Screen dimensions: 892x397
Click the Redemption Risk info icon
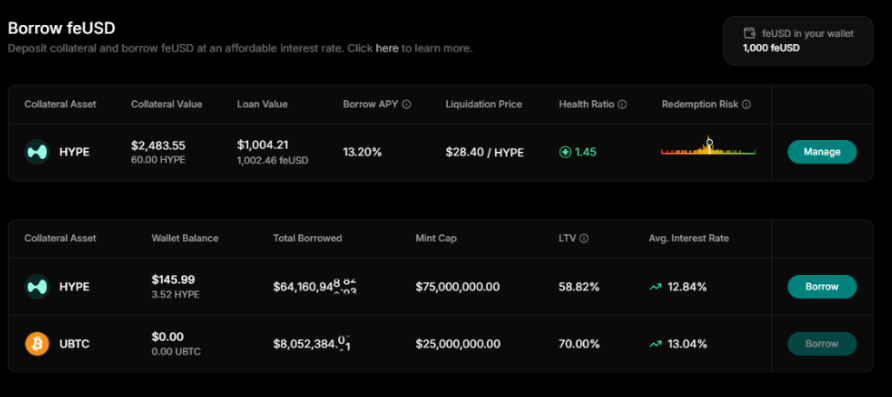pyautogui.click(x=746, y=105)
